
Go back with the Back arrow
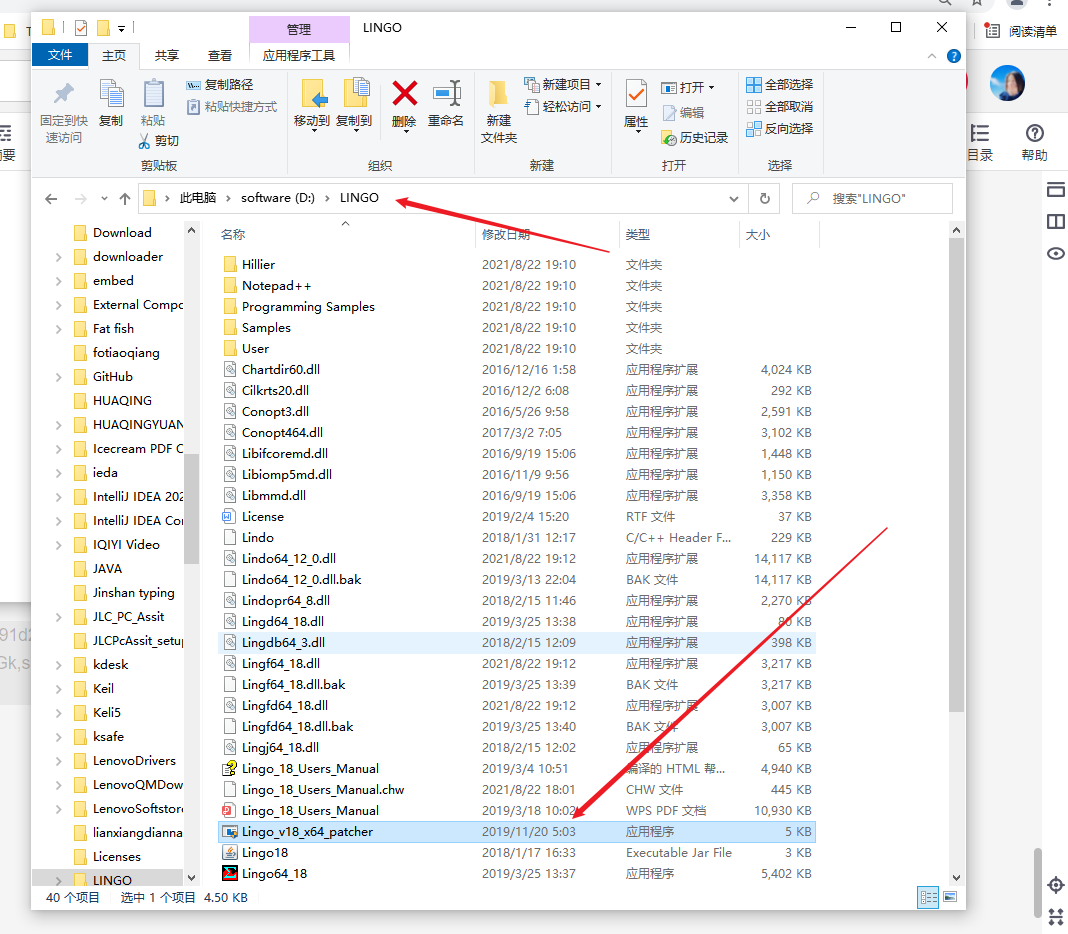[51, 199]
